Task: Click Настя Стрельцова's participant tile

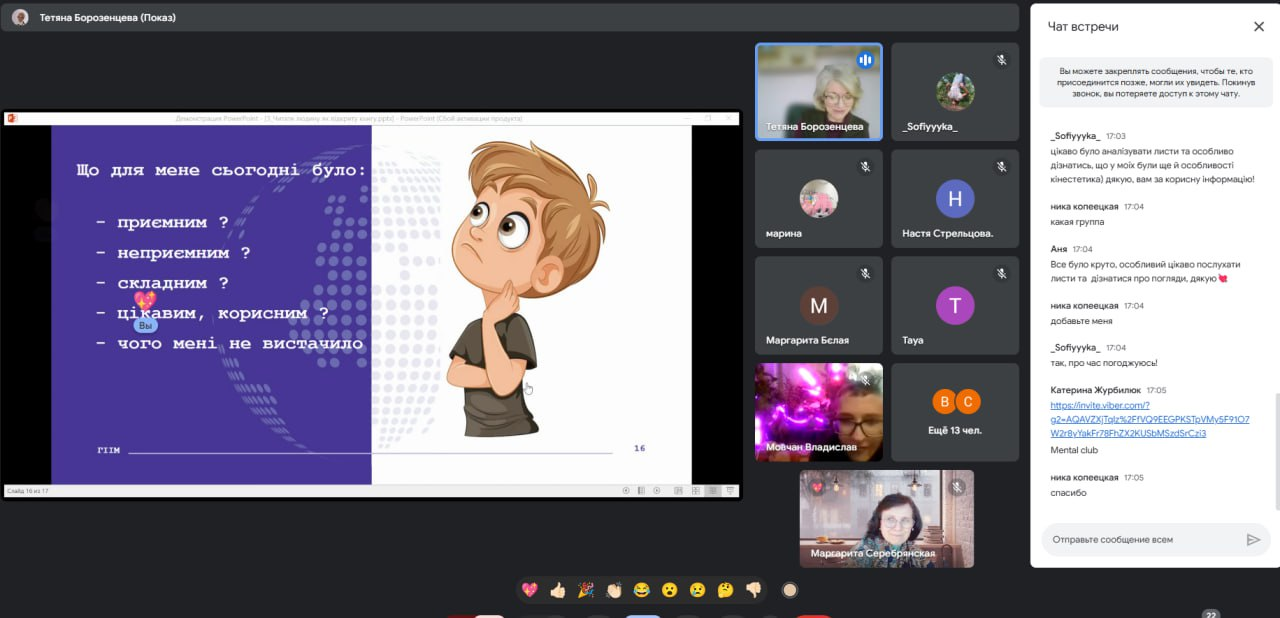Action: (954, 198)
